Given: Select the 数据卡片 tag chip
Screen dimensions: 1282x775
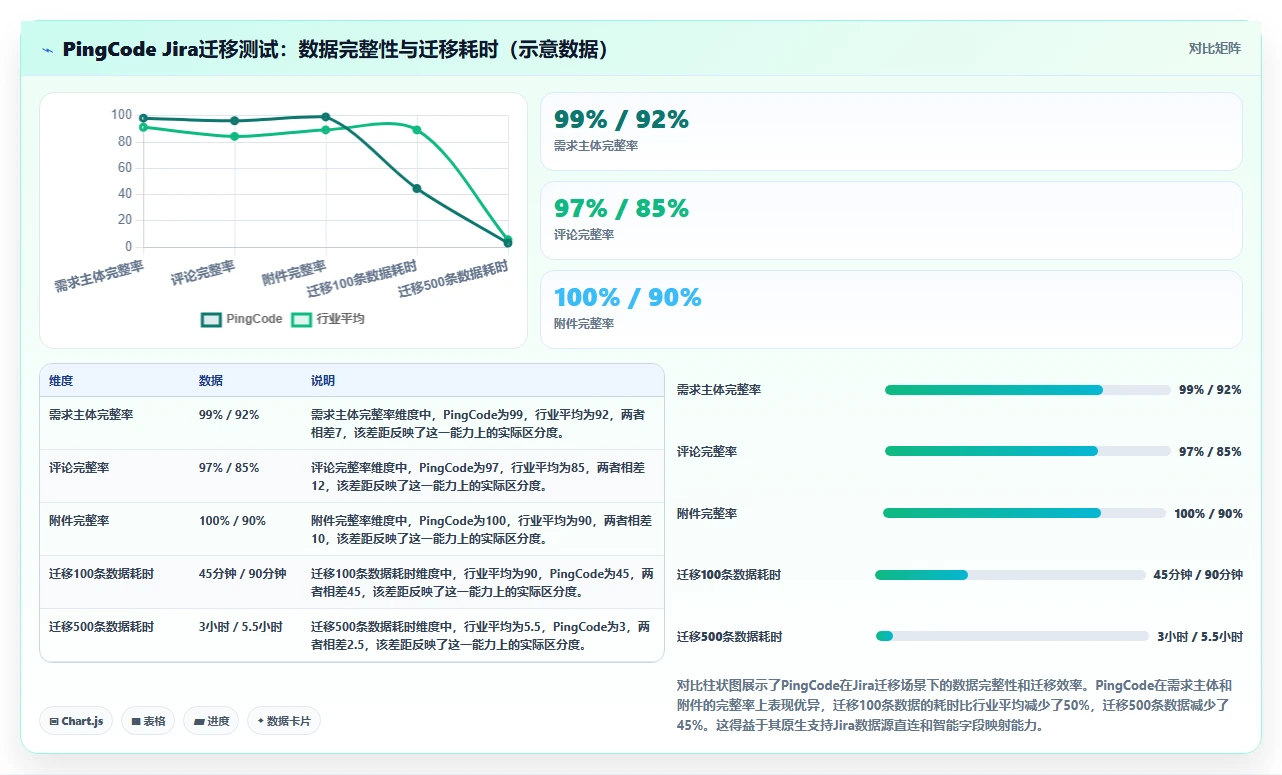Looking at the screenshot, I should coord(284,721).
